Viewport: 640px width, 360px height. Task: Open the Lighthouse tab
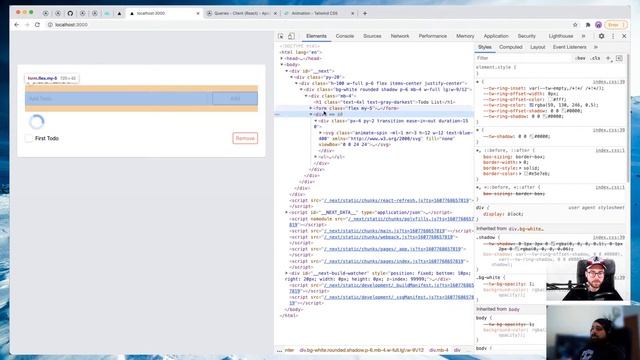pos(561,36)
